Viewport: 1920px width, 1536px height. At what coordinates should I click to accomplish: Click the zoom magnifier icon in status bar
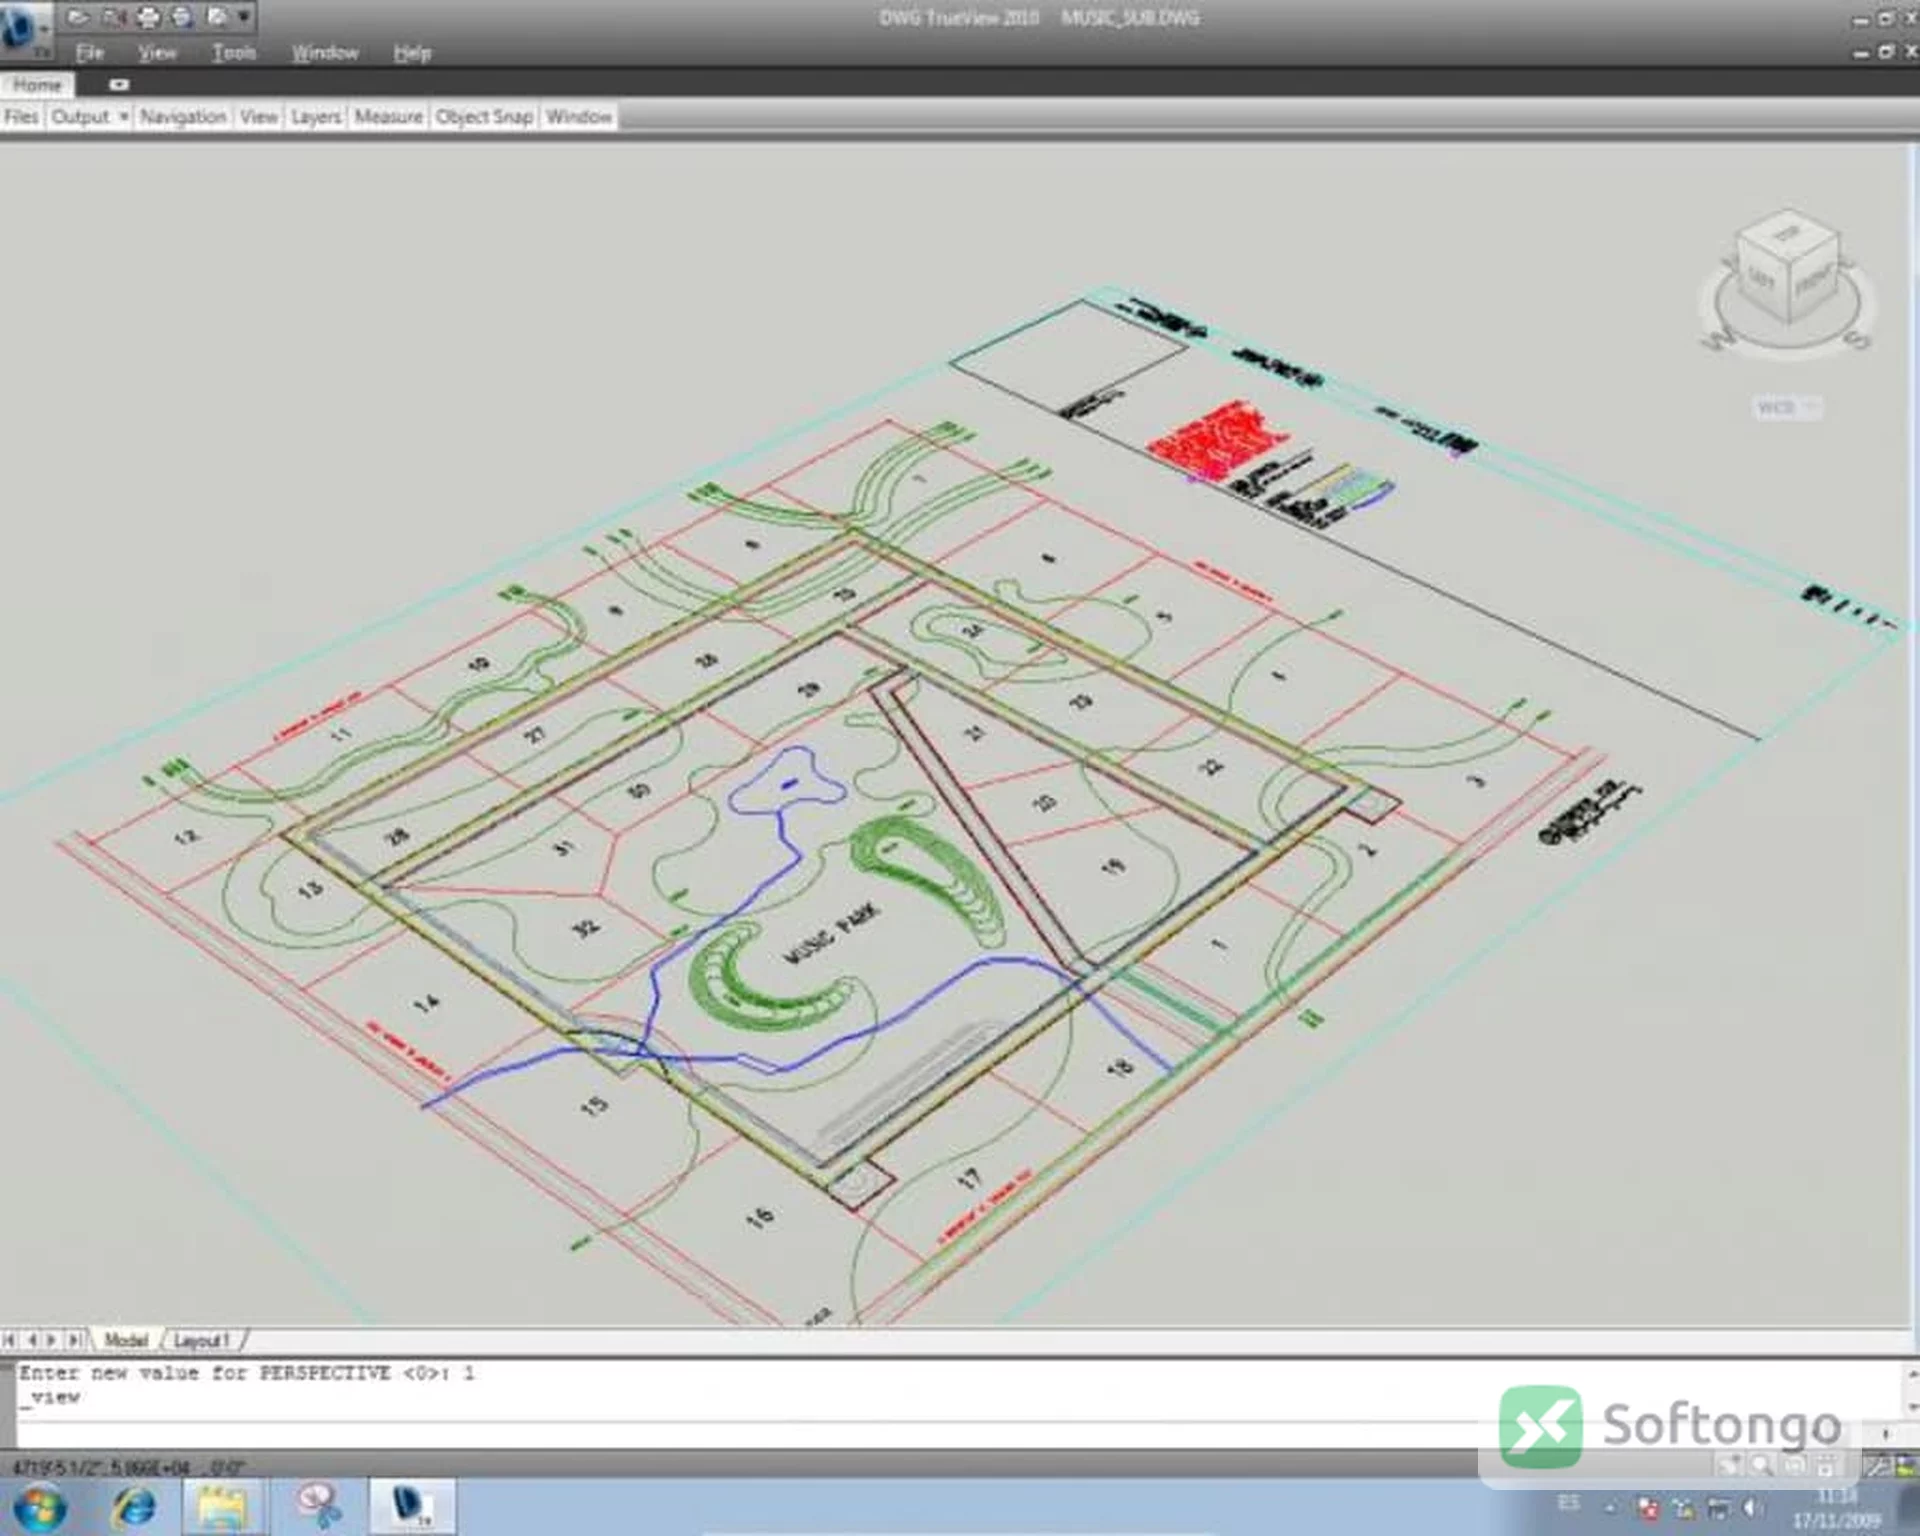click(x=1761, y=1466)
